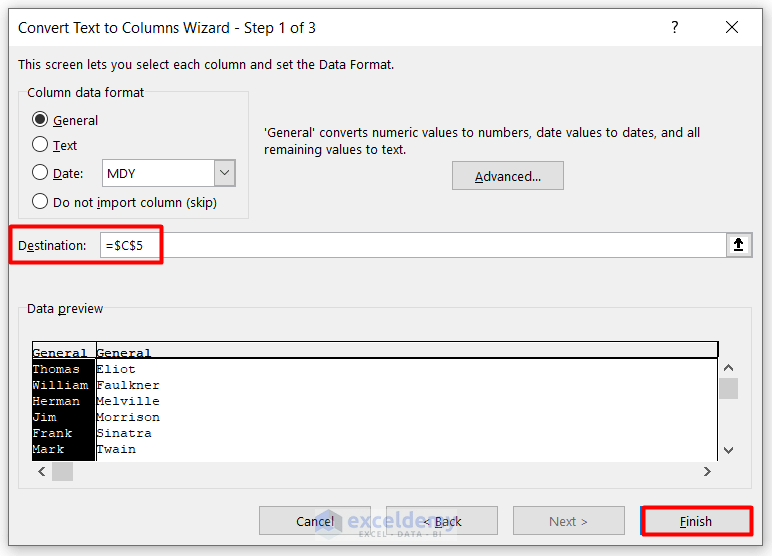This screenshot has height=556, width=772.
Task: Select the General data format radio button
Action: tap(40, 120)
